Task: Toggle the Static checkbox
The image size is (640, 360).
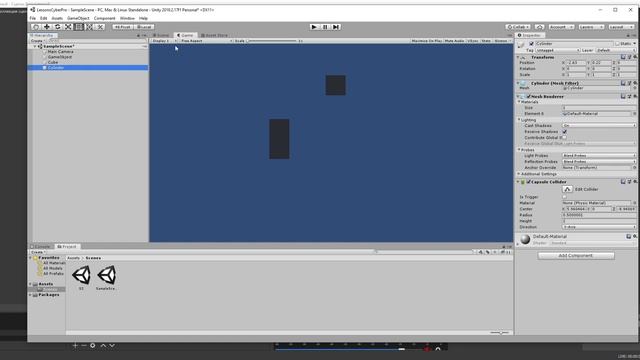Action: click(x=618, y=44)
